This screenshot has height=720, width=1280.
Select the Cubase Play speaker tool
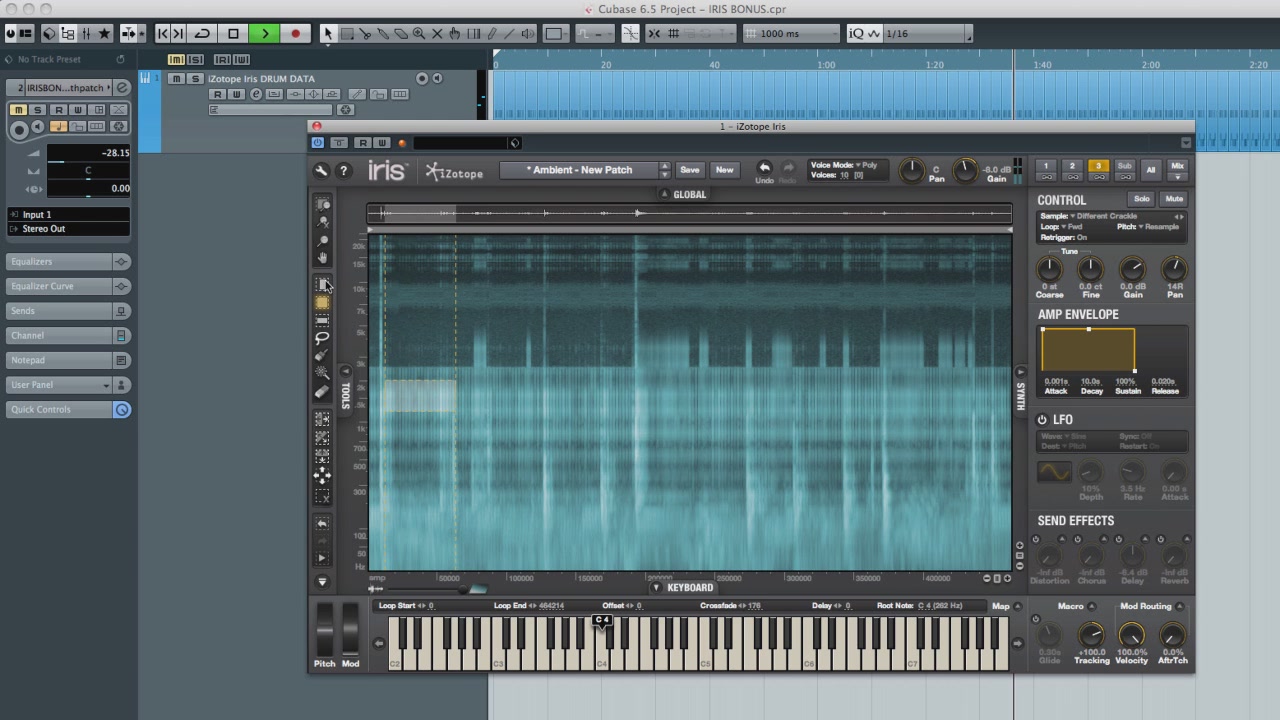coord(527,34)
